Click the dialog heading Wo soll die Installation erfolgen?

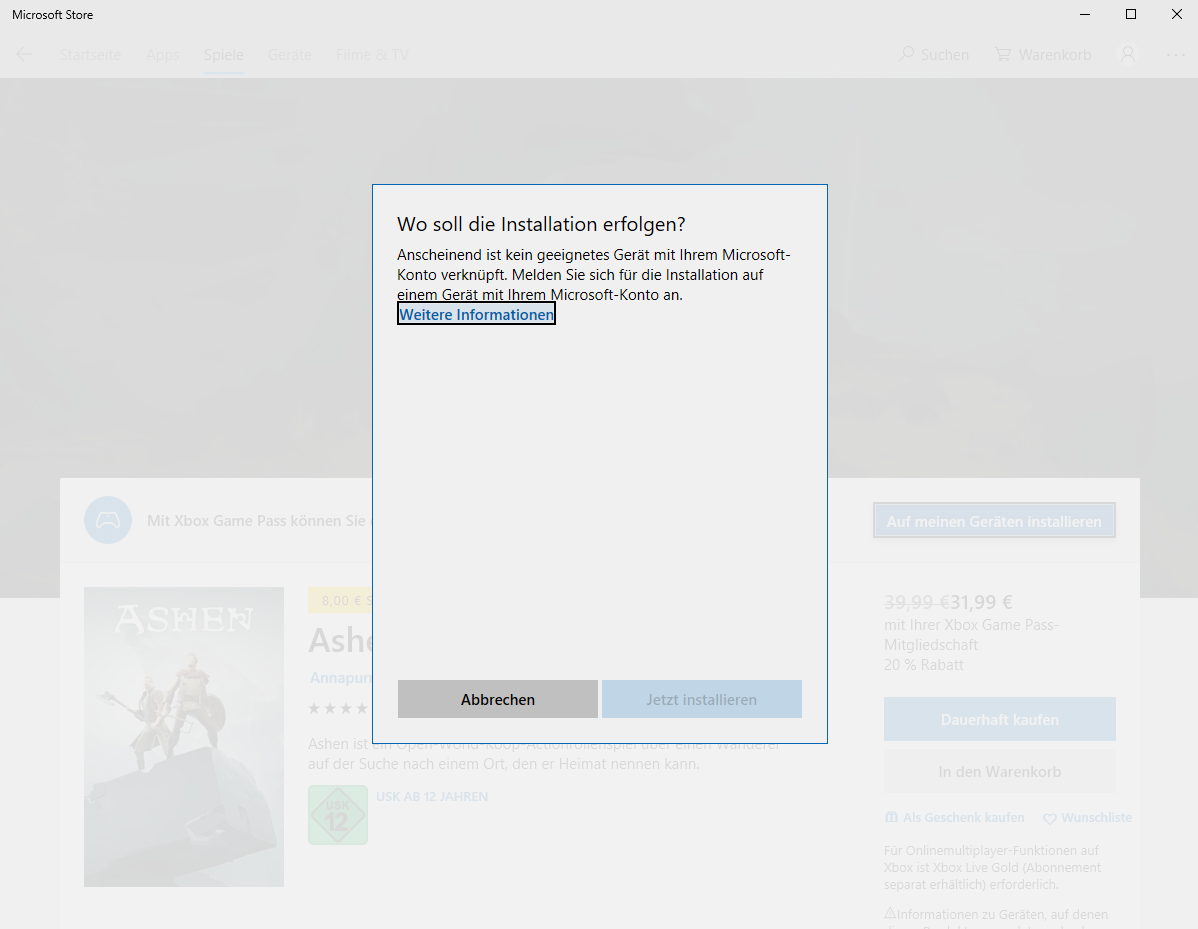tap(541, 224)
